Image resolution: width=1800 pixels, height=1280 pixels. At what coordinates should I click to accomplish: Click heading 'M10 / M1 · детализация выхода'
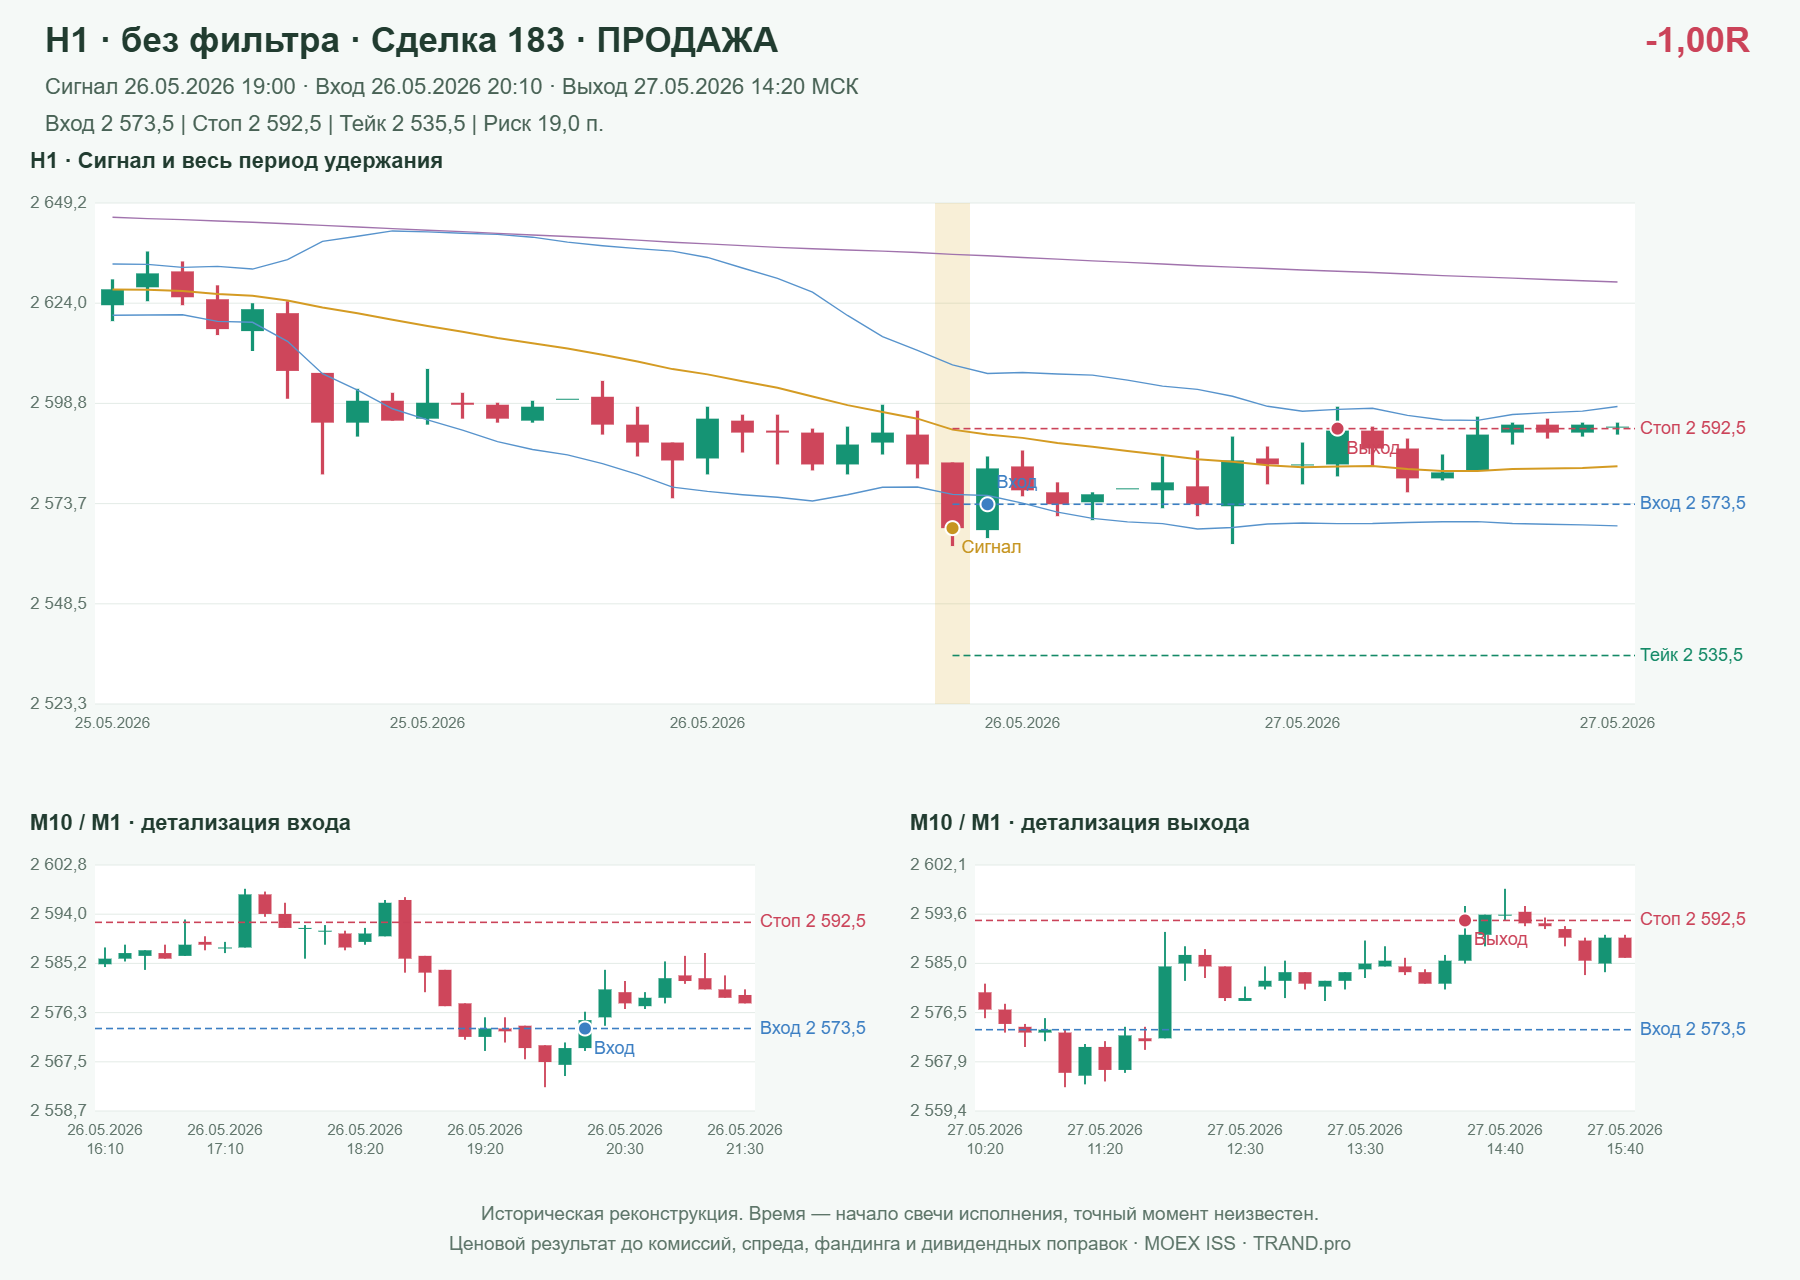click(1079, 823)
